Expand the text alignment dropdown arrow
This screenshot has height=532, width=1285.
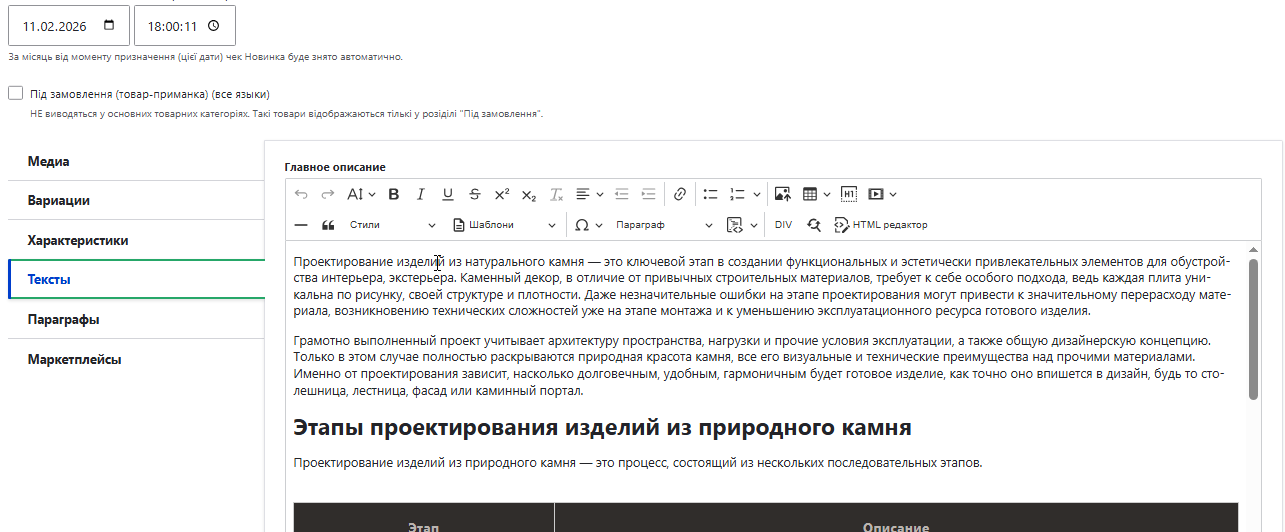[600, 194]
